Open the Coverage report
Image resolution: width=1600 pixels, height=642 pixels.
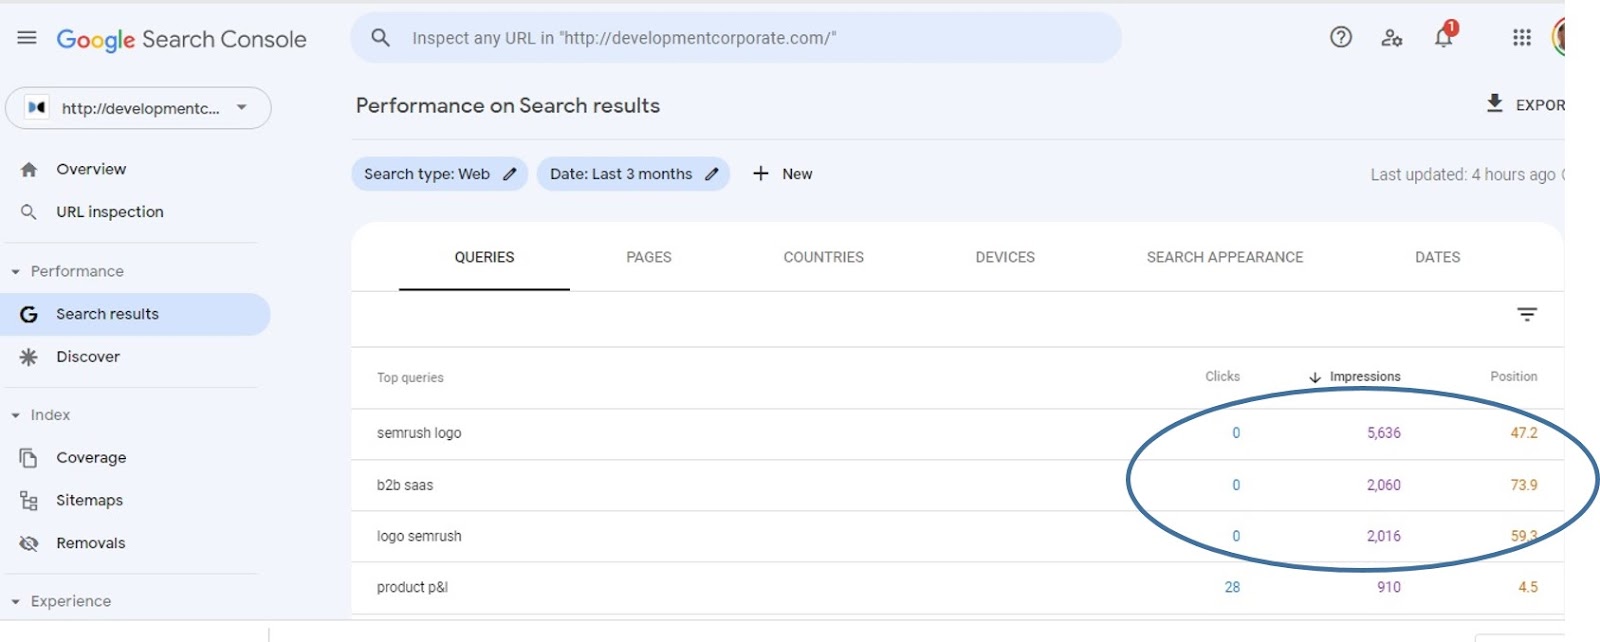tap(91, 458)
